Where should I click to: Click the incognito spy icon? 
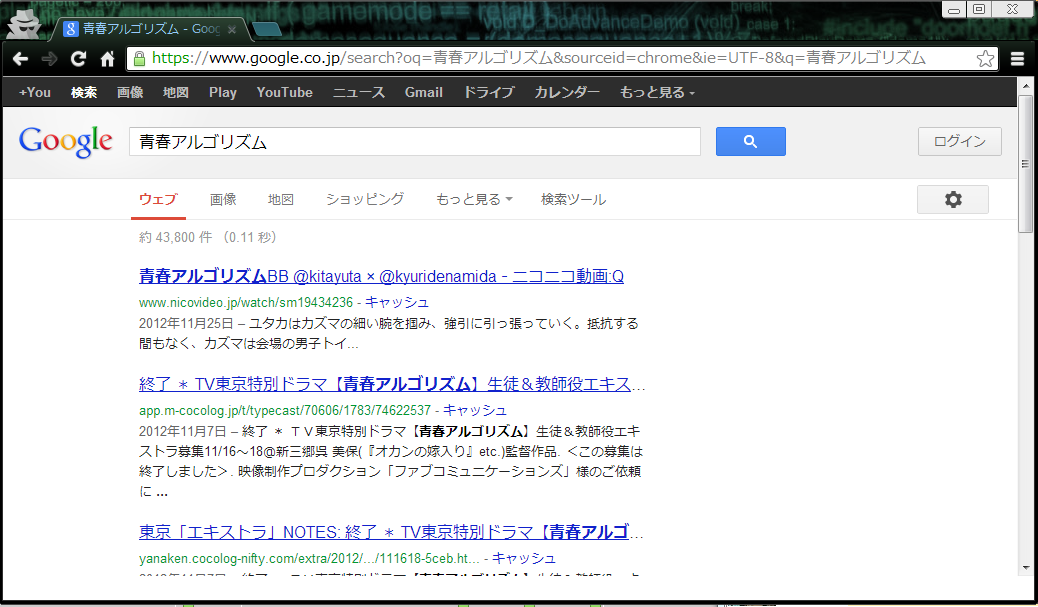point(24,24)
